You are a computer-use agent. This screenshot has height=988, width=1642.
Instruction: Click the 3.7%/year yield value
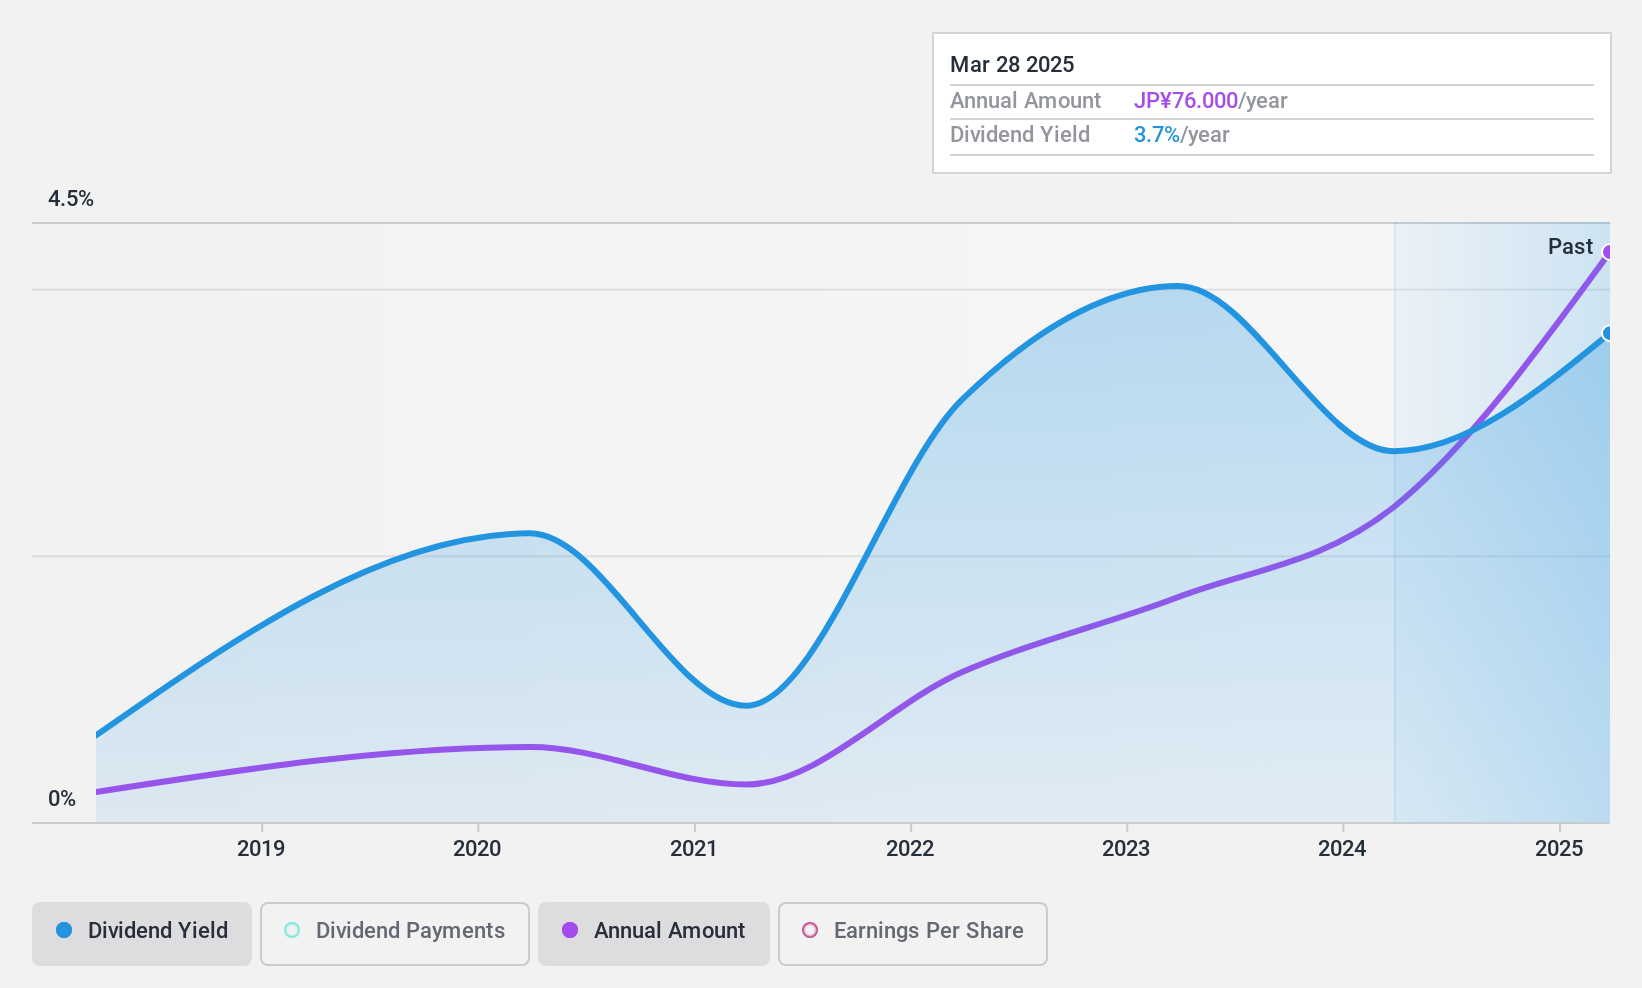(1181, 135)
